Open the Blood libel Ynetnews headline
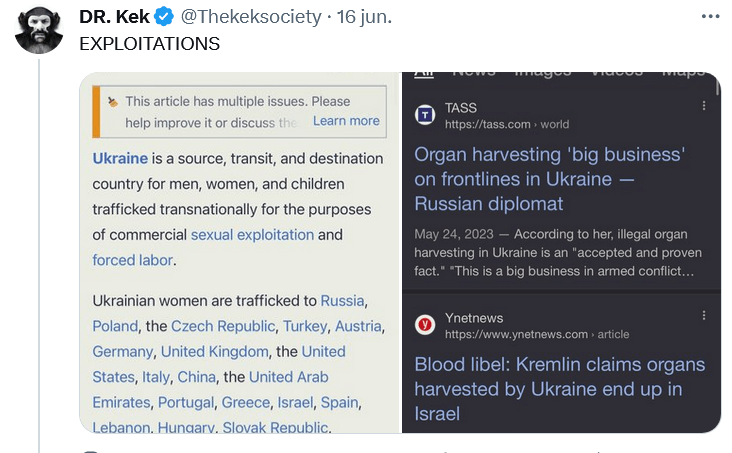The width and height of the screenshot is (732, 453). point(559,388)
